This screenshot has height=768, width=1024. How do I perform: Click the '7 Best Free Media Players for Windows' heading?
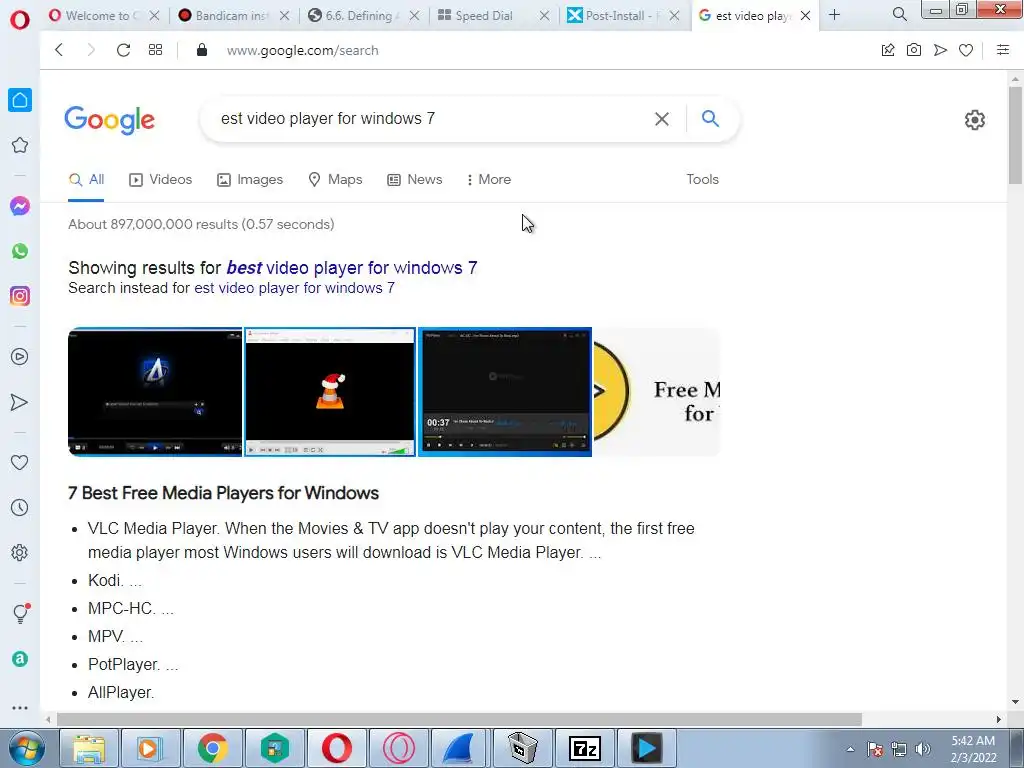(x=223, y=493)
